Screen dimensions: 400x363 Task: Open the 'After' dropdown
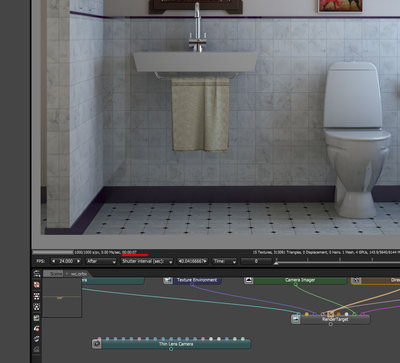(x=101, y=261)
